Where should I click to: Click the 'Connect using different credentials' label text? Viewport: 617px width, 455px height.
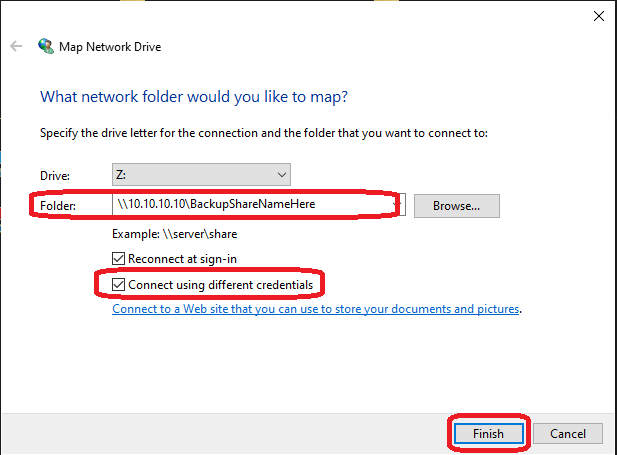(x=221, y=285)
